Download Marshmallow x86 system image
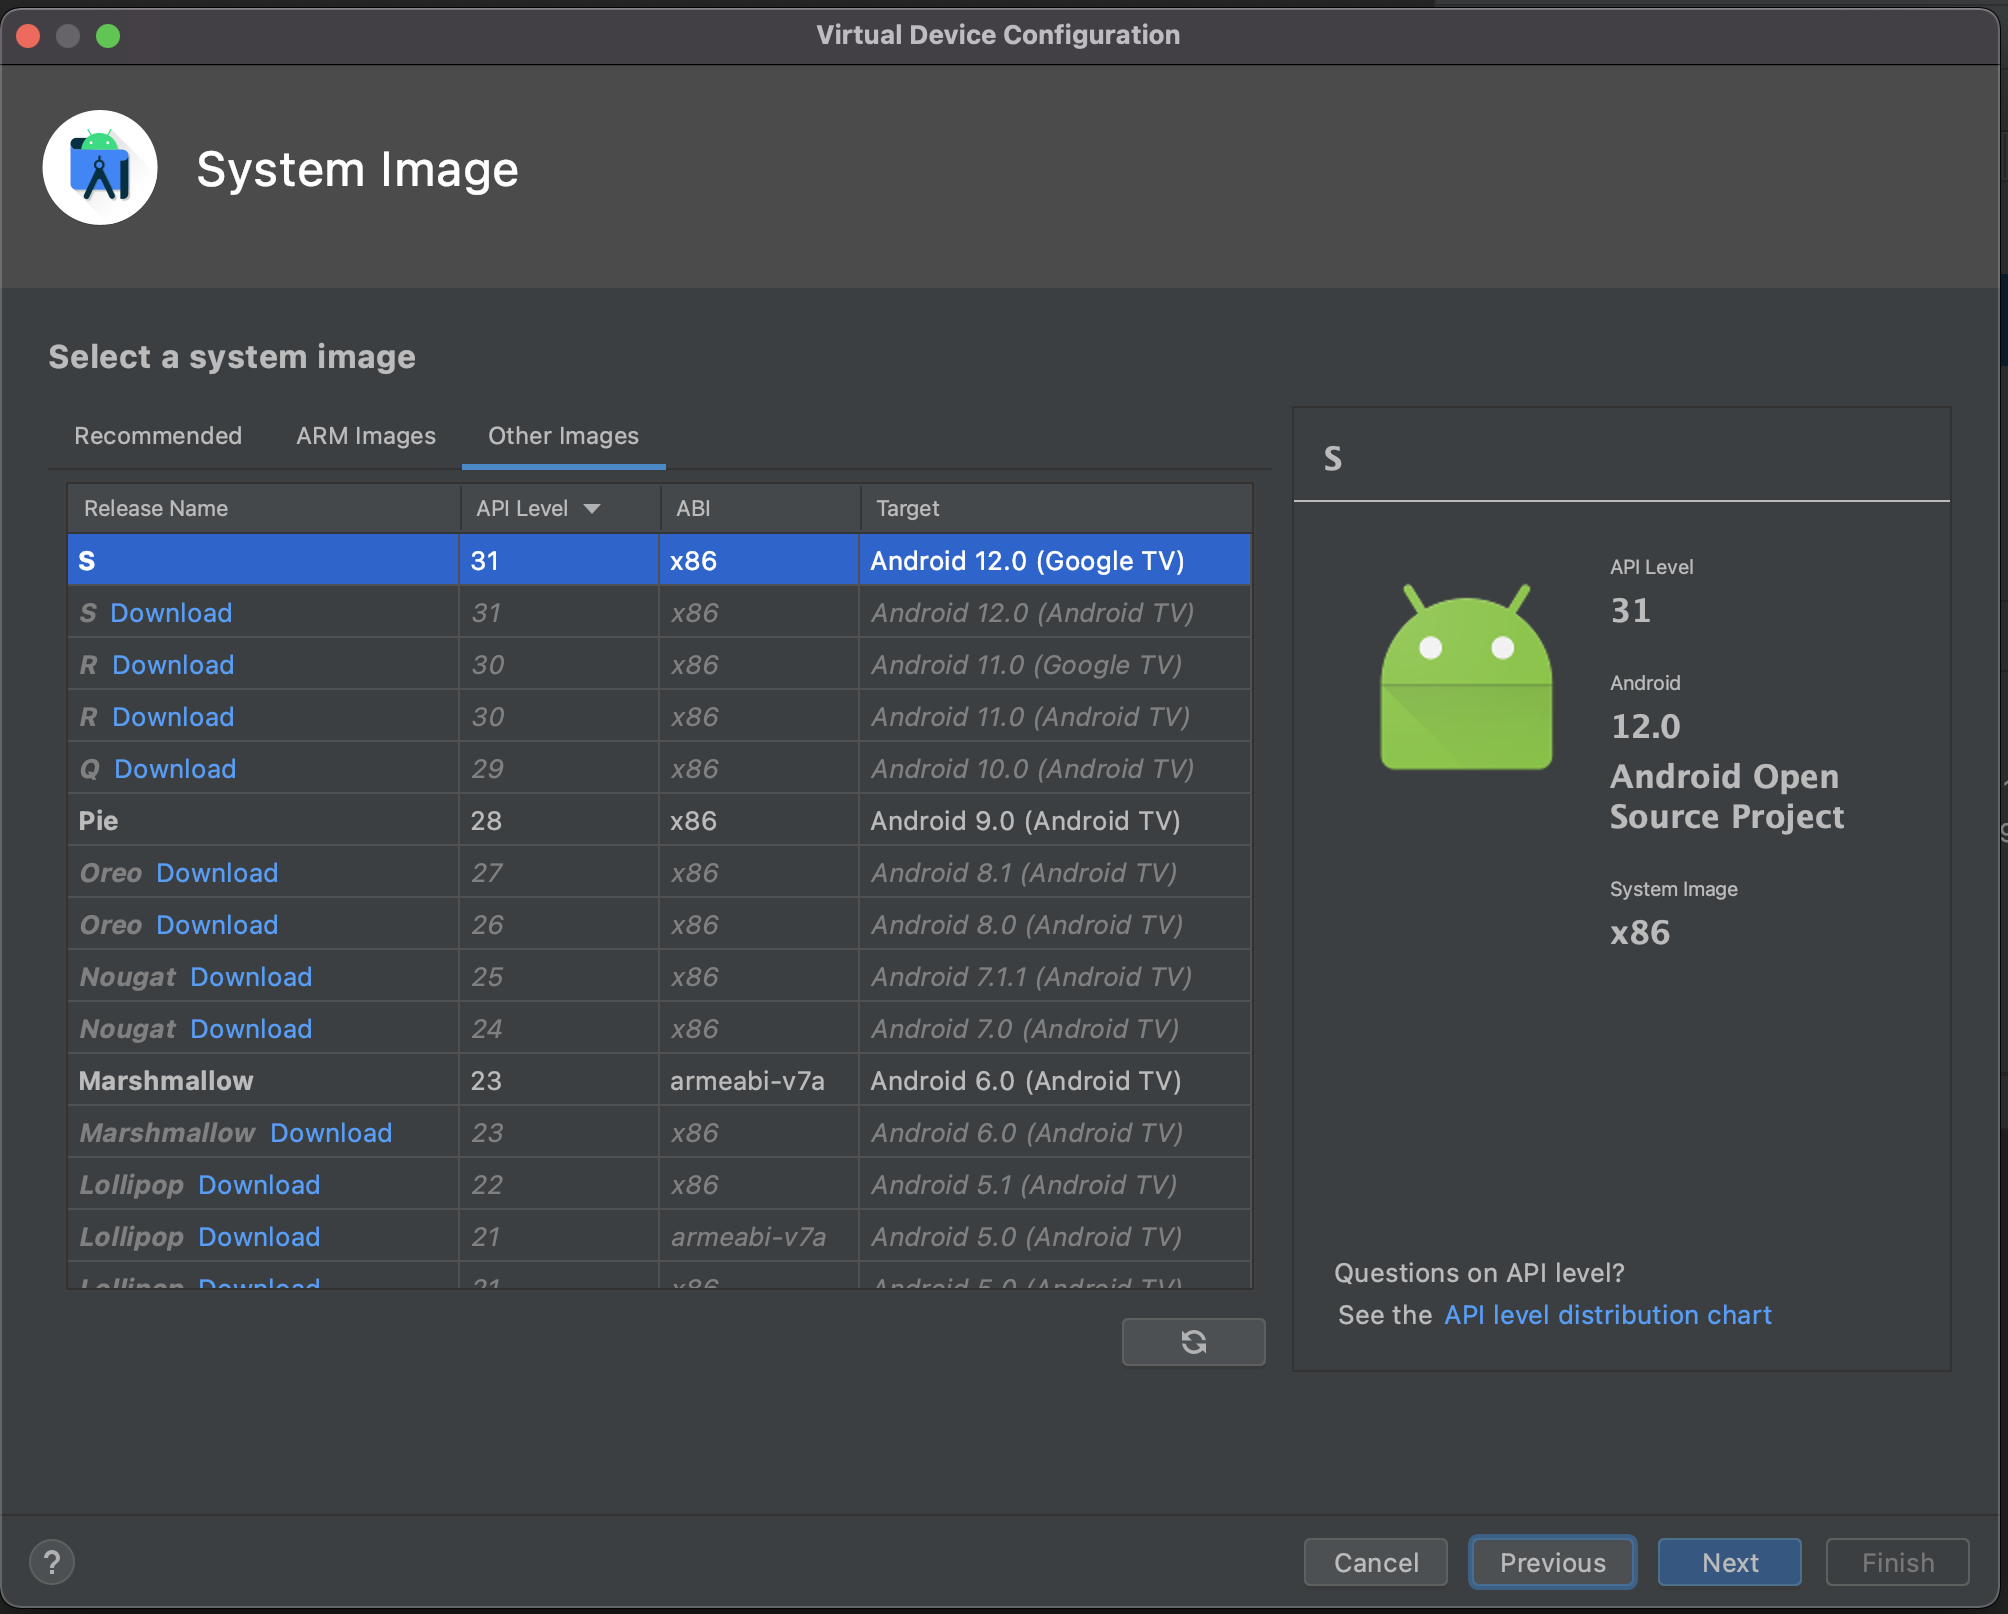 point(331,1133)
